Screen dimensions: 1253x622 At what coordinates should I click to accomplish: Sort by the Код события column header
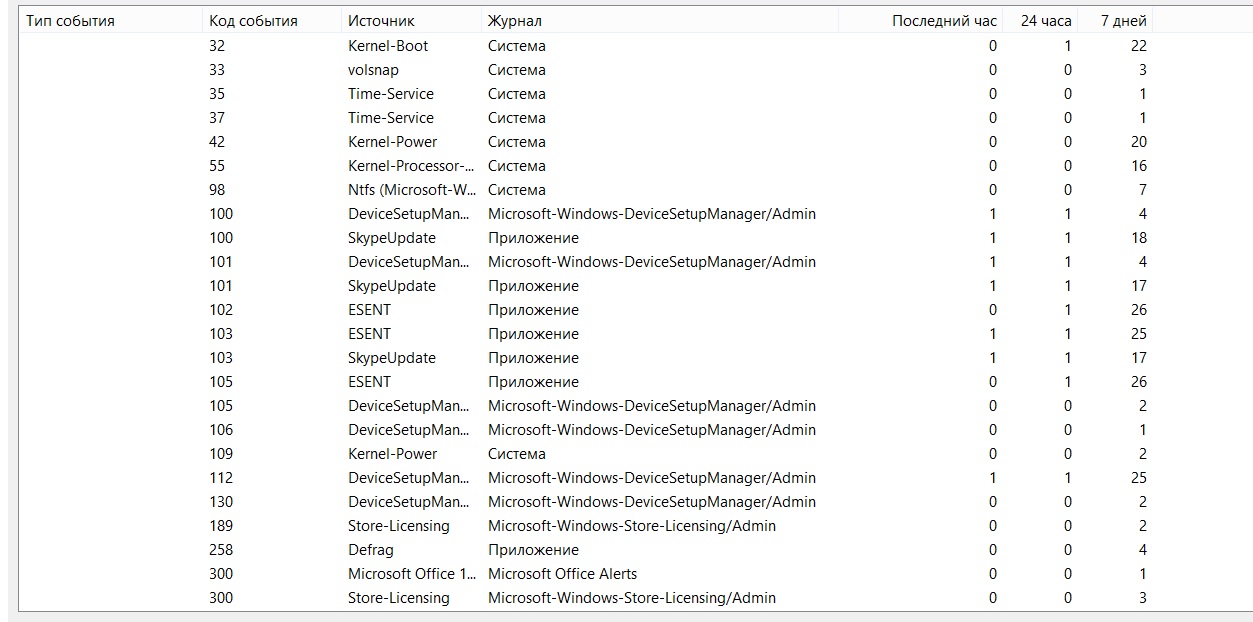(x=253, y=21)
